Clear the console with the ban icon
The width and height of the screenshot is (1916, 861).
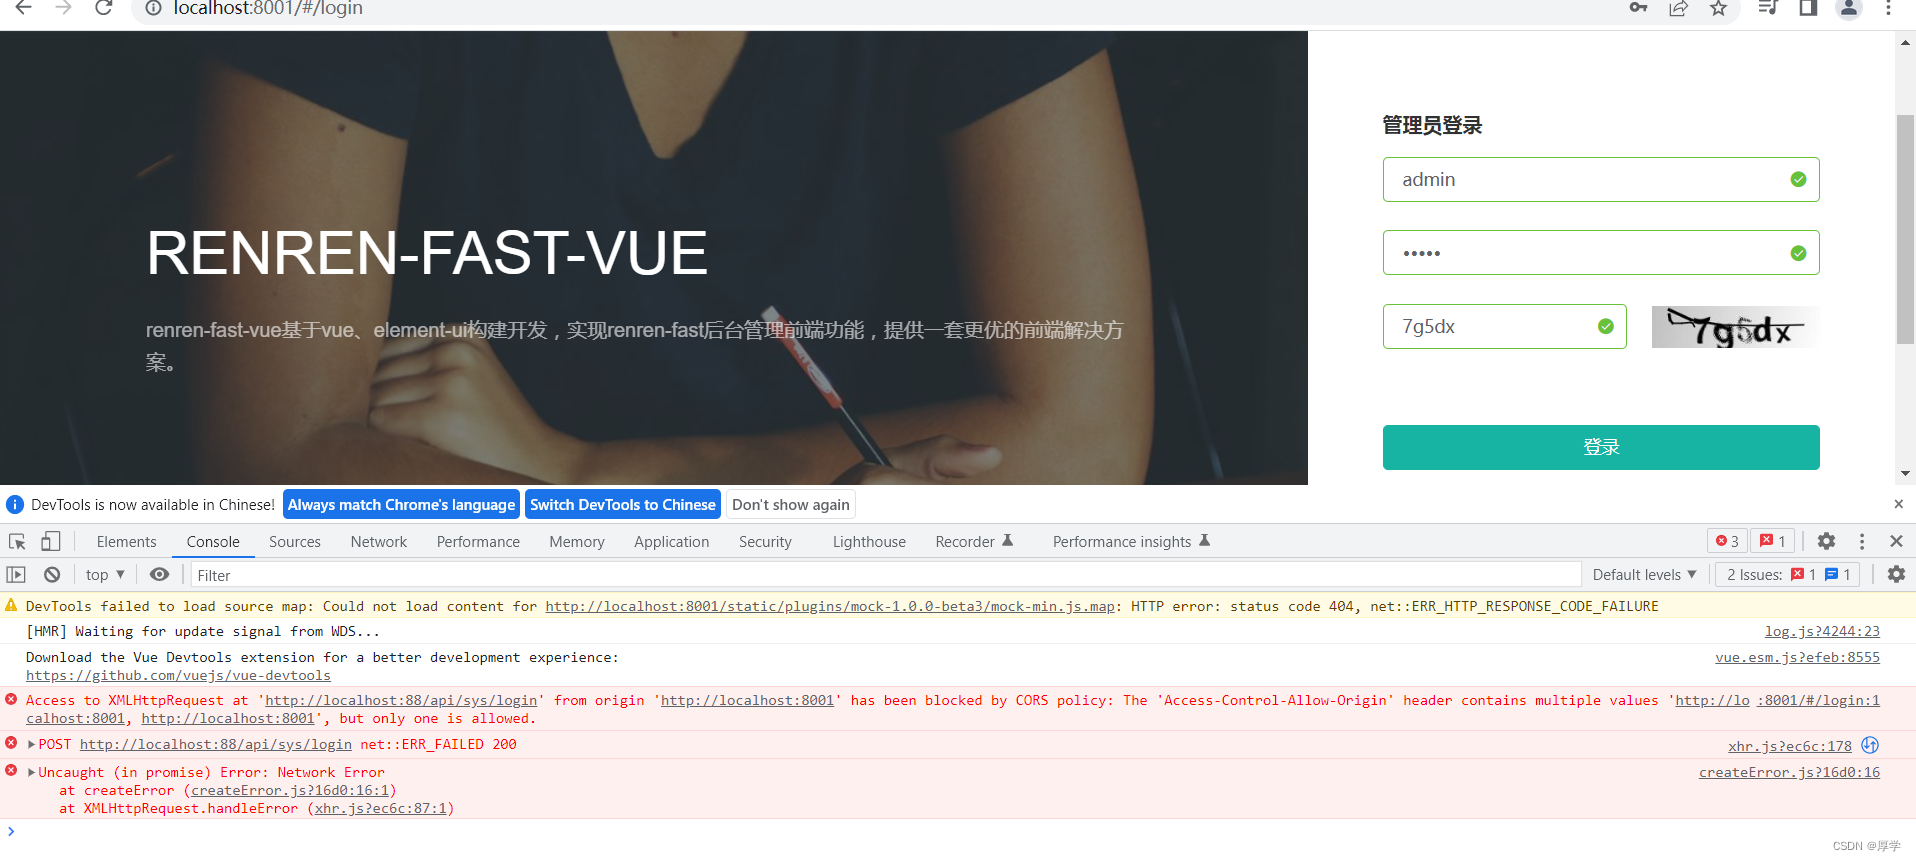click(x=52, y=574)
